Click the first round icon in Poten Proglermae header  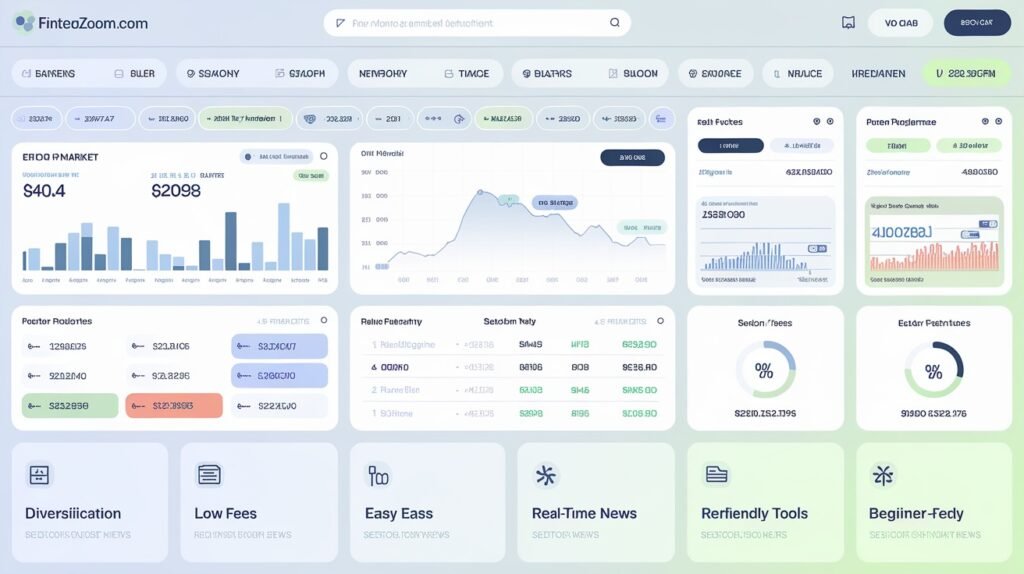[985, 121]
